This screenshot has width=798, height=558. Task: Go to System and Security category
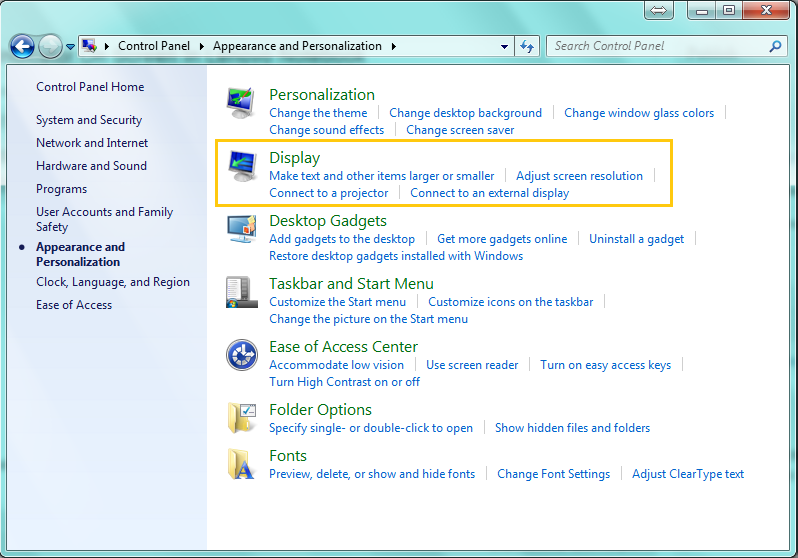click(89, 120)
